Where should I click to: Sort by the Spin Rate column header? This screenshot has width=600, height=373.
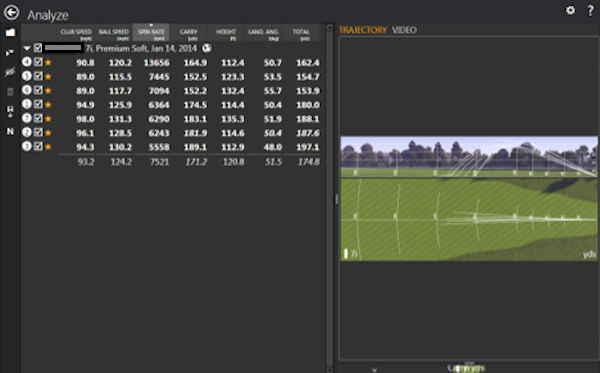[x=151, y=33]
